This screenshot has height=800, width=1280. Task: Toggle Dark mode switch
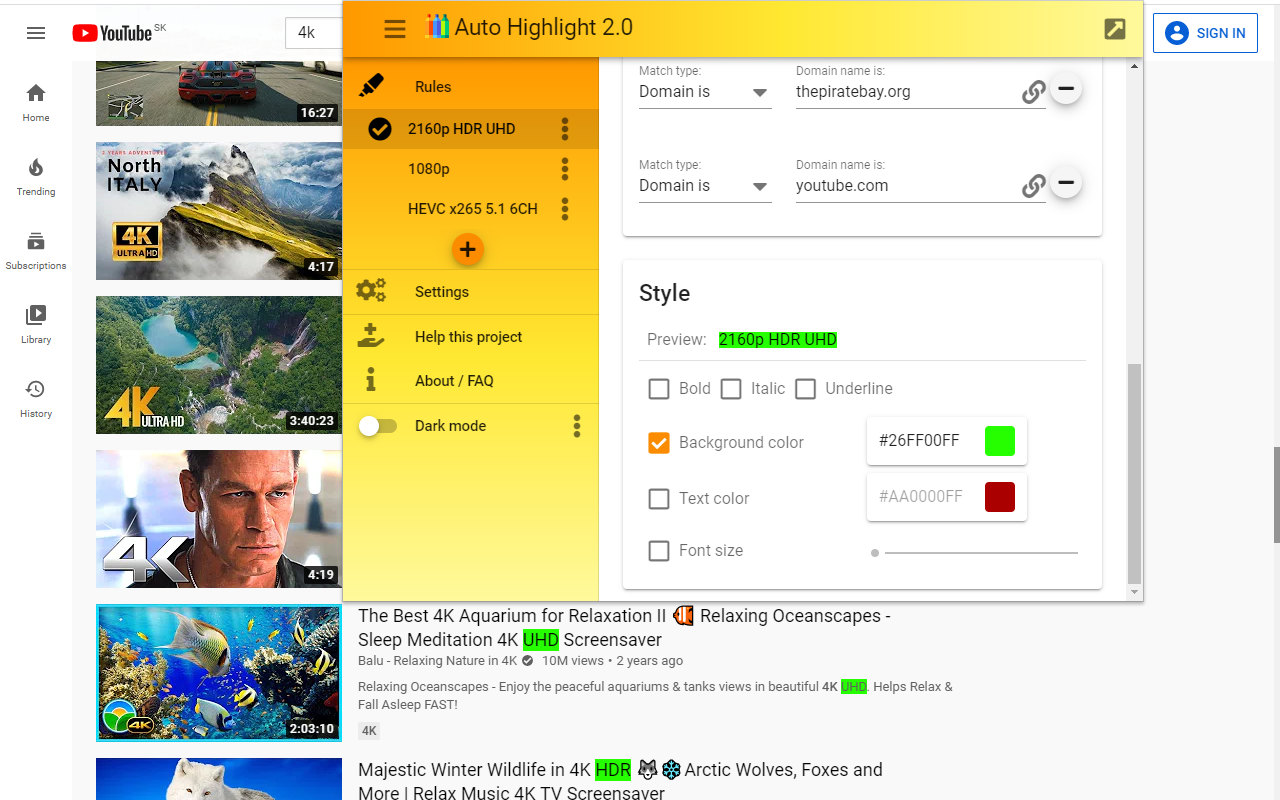point(378,425)
